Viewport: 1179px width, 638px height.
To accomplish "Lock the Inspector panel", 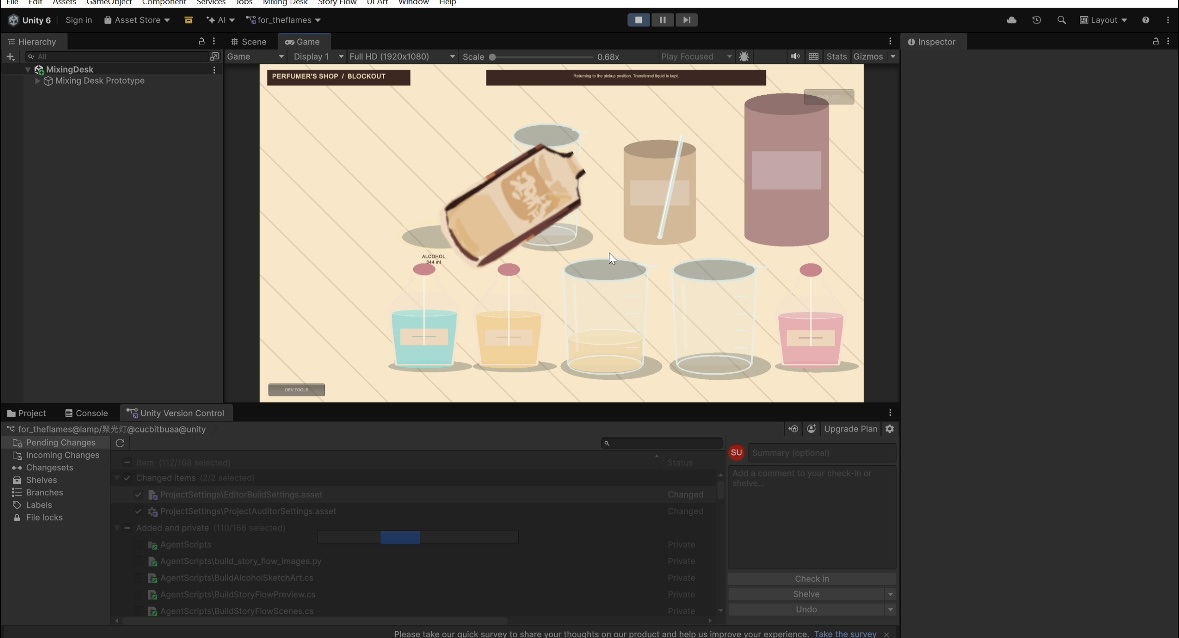I will point(1156,42).
